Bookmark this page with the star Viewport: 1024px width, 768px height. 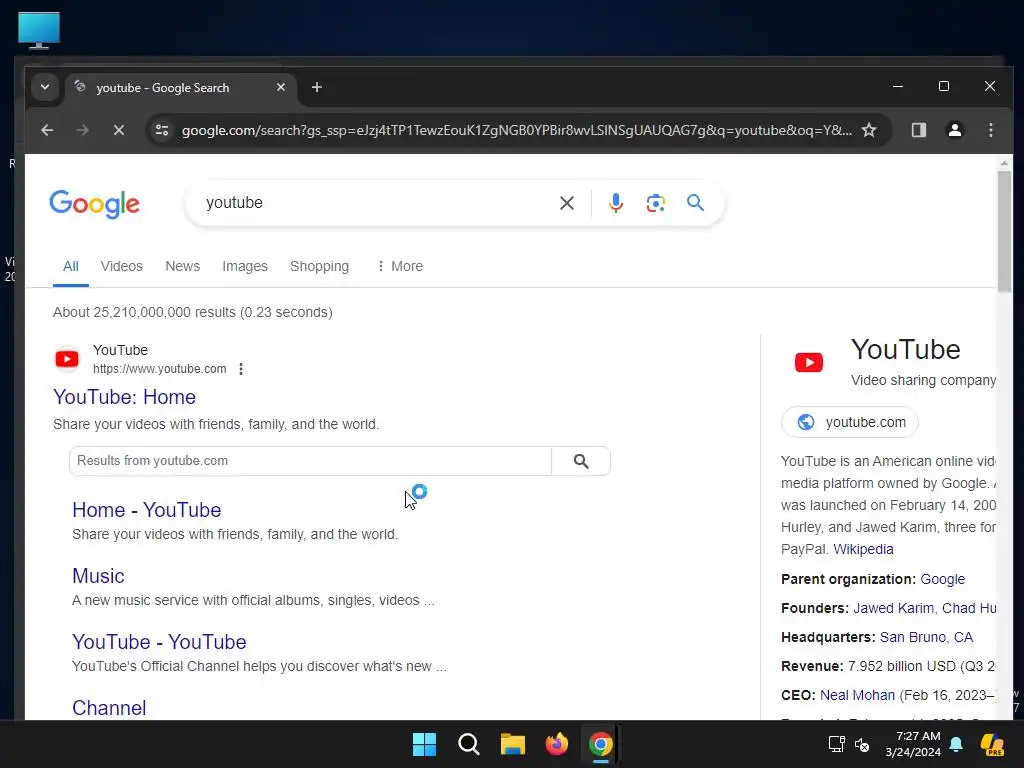(x=869, y=130)
